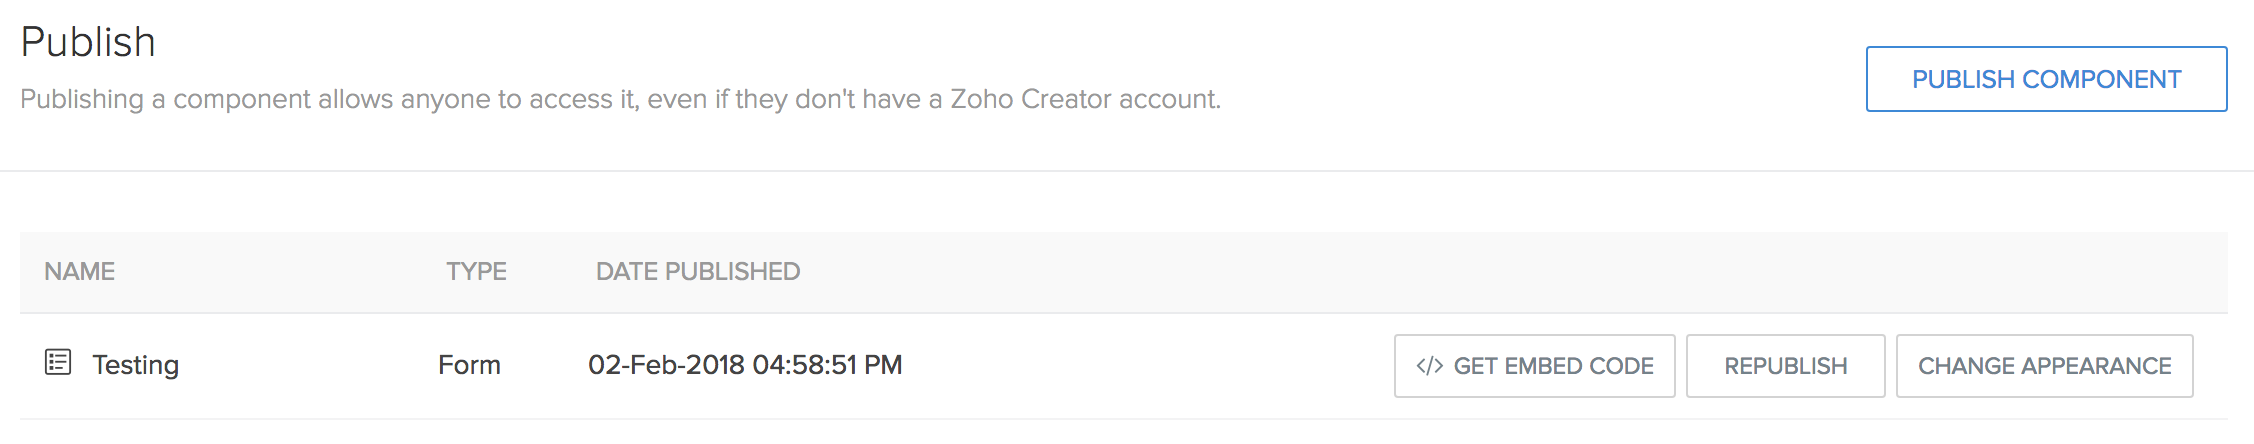Click the REPUBLISH label text

click(1785, 366)
